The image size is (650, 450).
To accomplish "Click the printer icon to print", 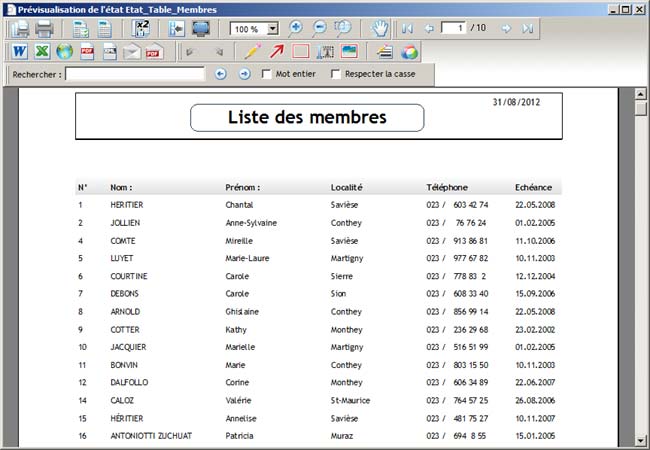I will pyautogui.click(x=44, y=29).
